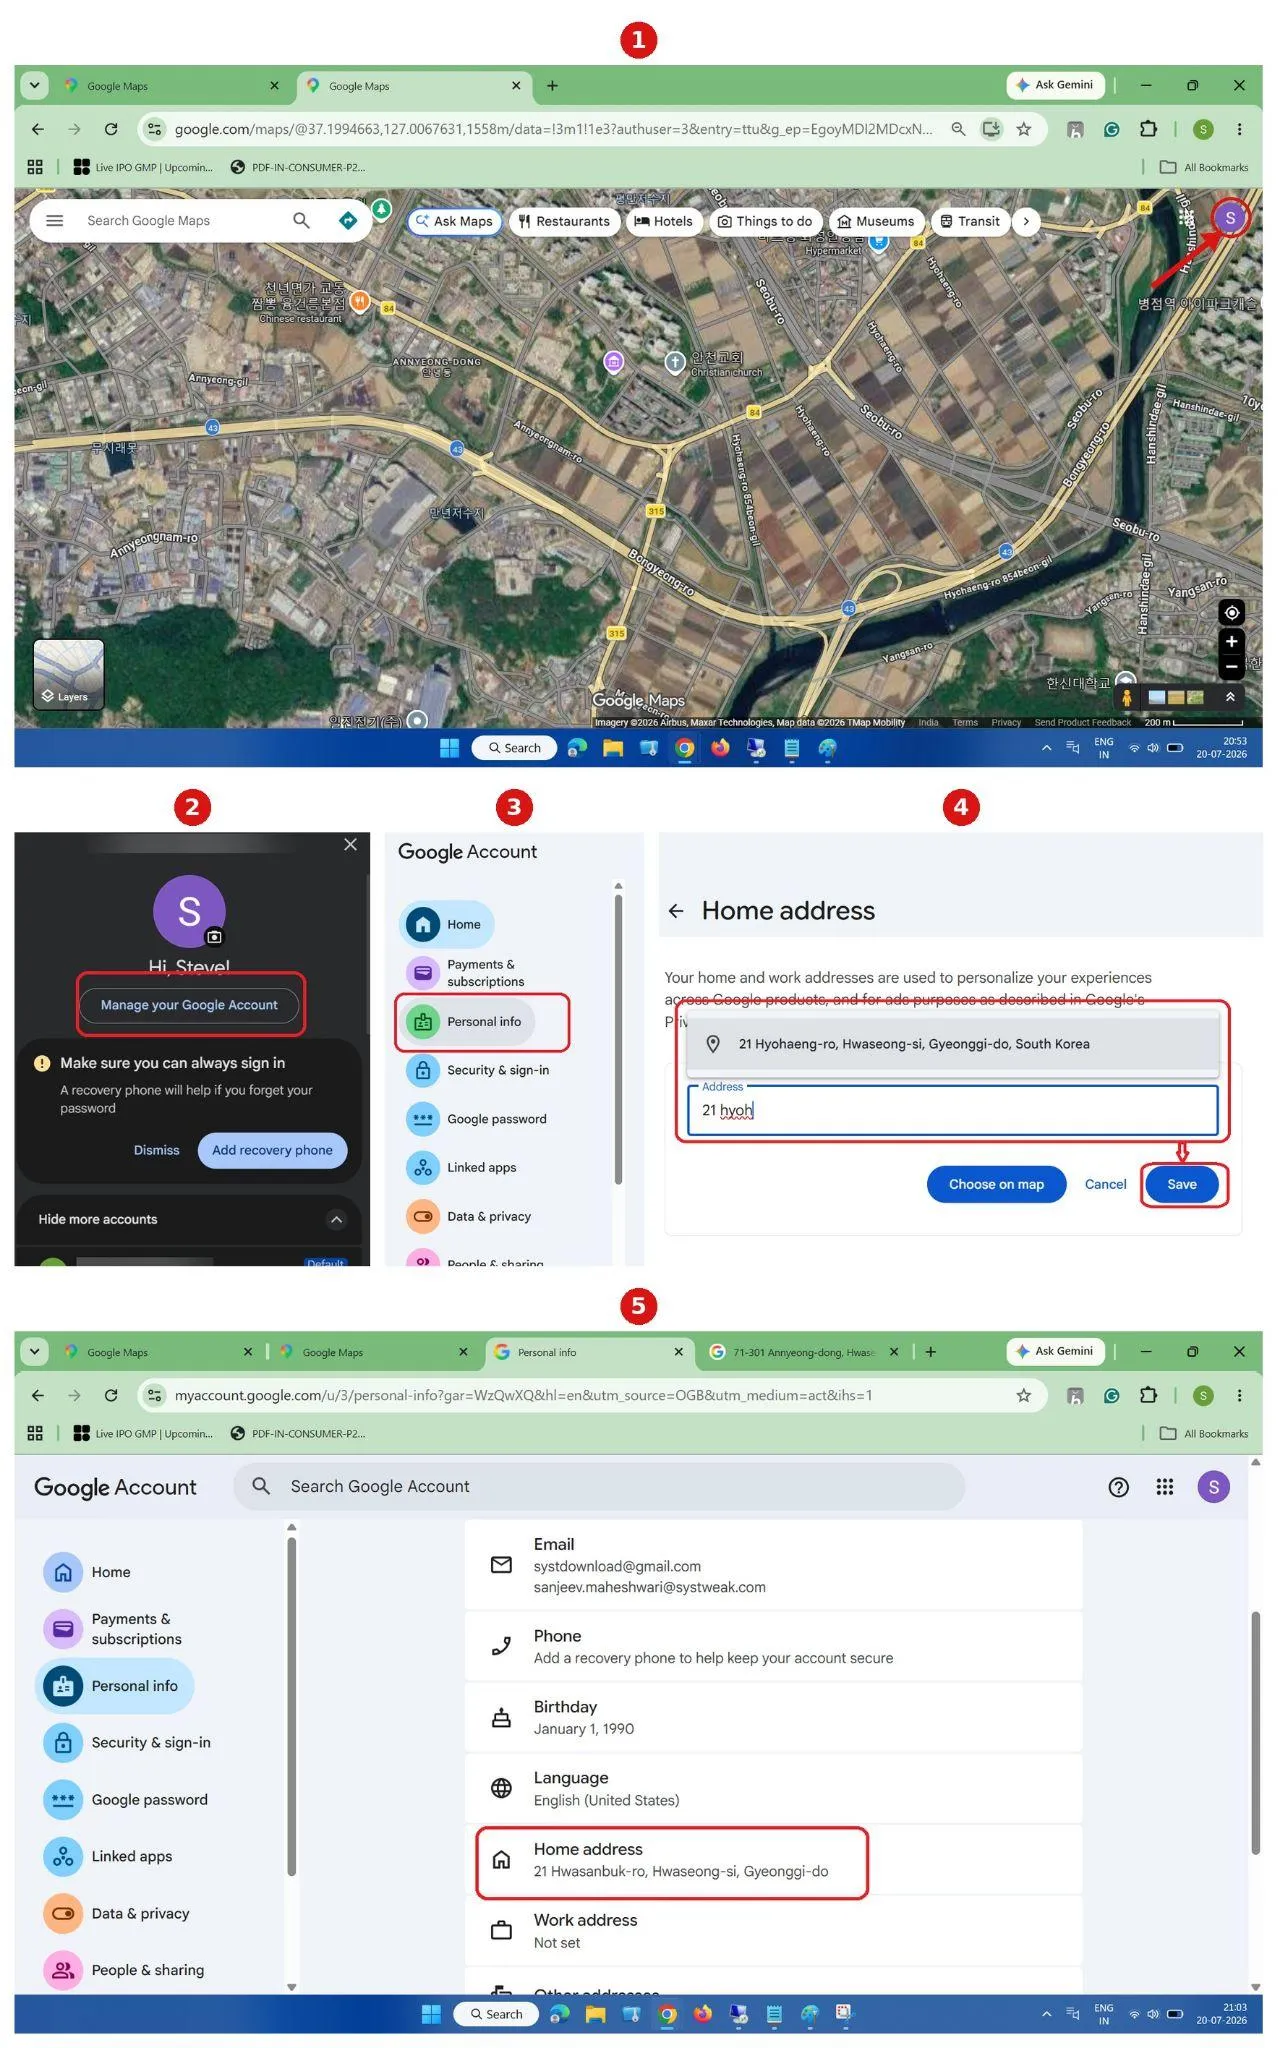The image size is (1278, 2048).
Task: Open the Birthday row January 1, 1990
Action: tap(773, 1718)
